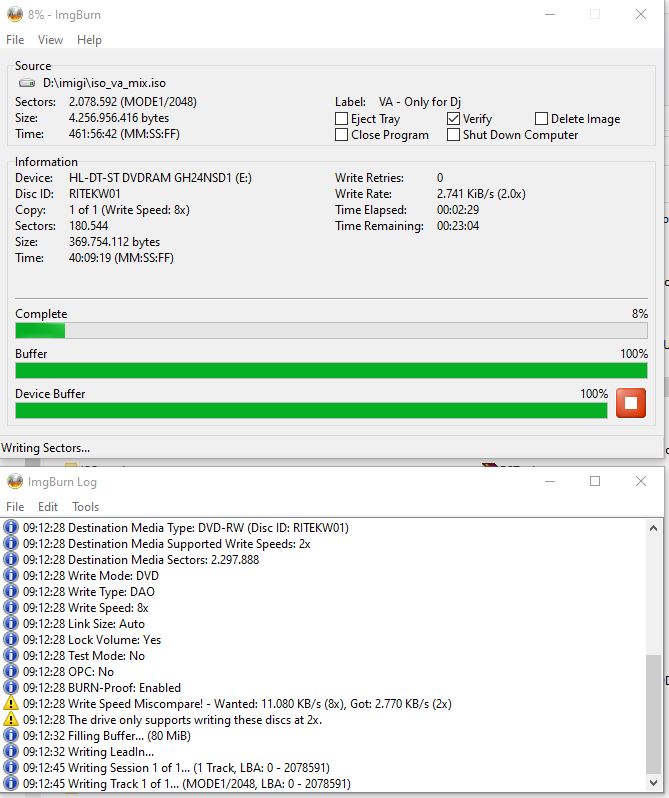Open the File menu in ImgBurn
Image resolution: width=669 pixels, height=798 pixels.
click(15, 40)
